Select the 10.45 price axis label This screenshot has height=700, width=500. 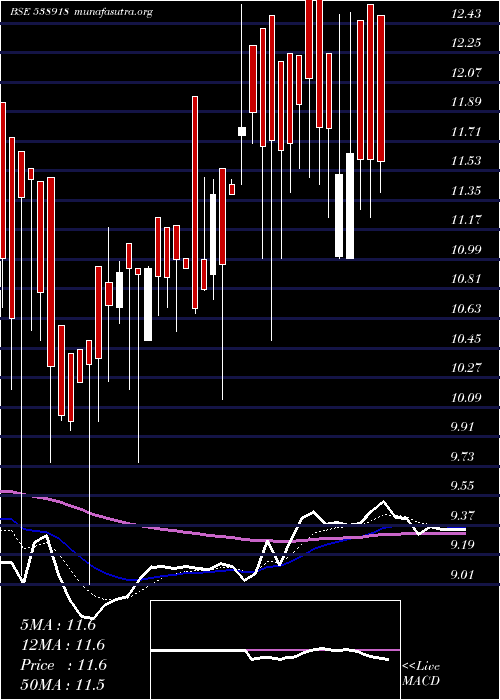(x=466, y=338)
